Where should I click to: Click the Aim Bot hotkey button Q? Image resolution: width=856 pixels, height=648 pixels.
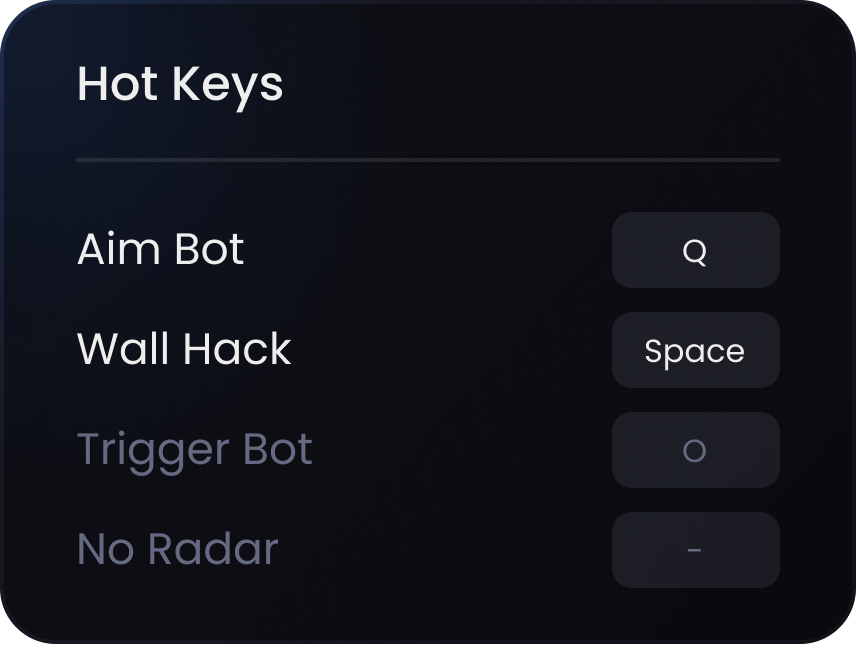tap(695, 250)
